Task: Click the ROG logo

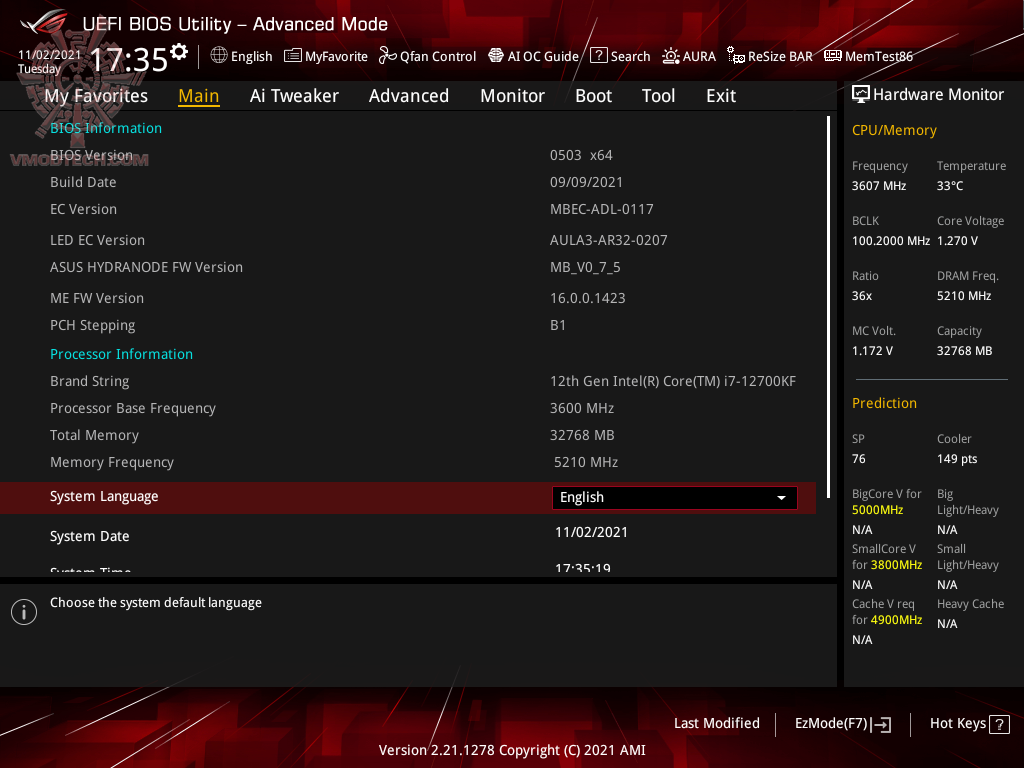Action: (44, 23)
